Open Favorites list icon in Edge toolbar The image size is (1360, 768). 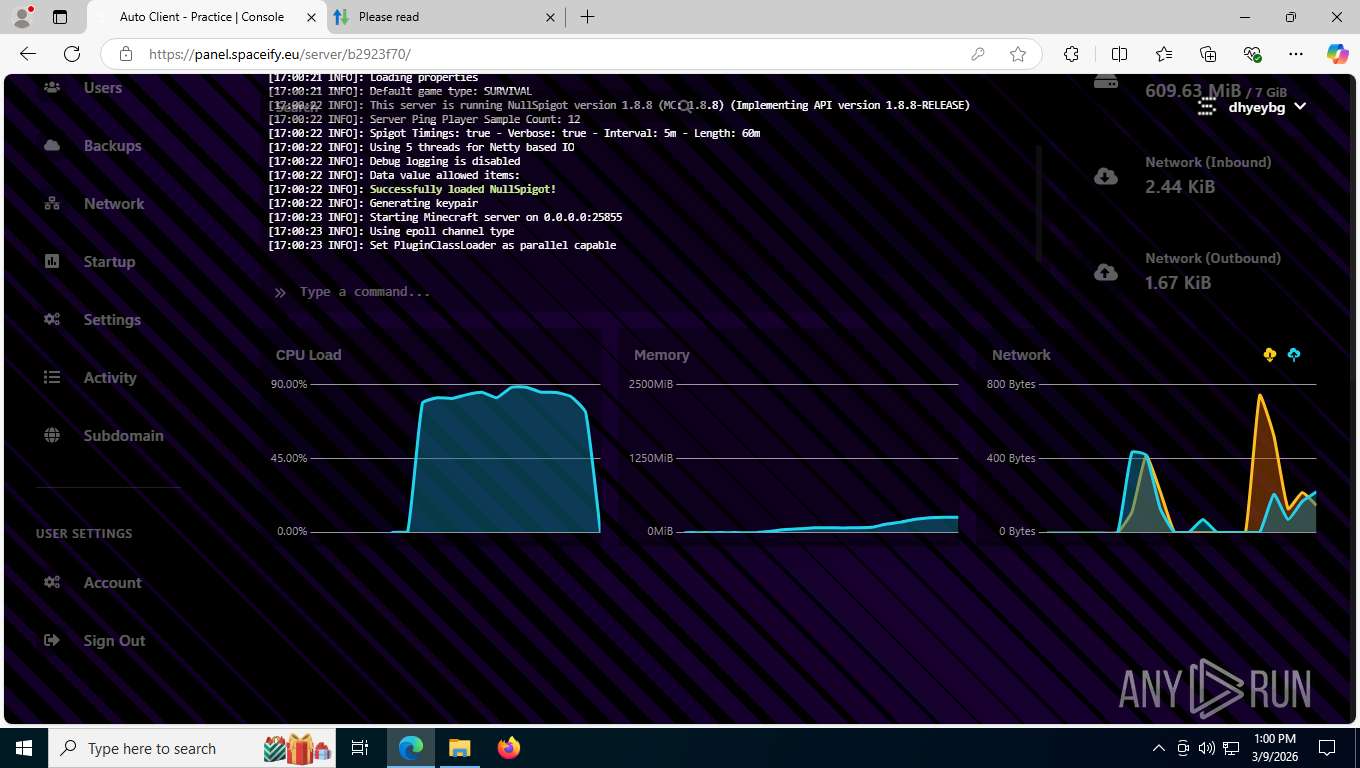point(1164,55)
